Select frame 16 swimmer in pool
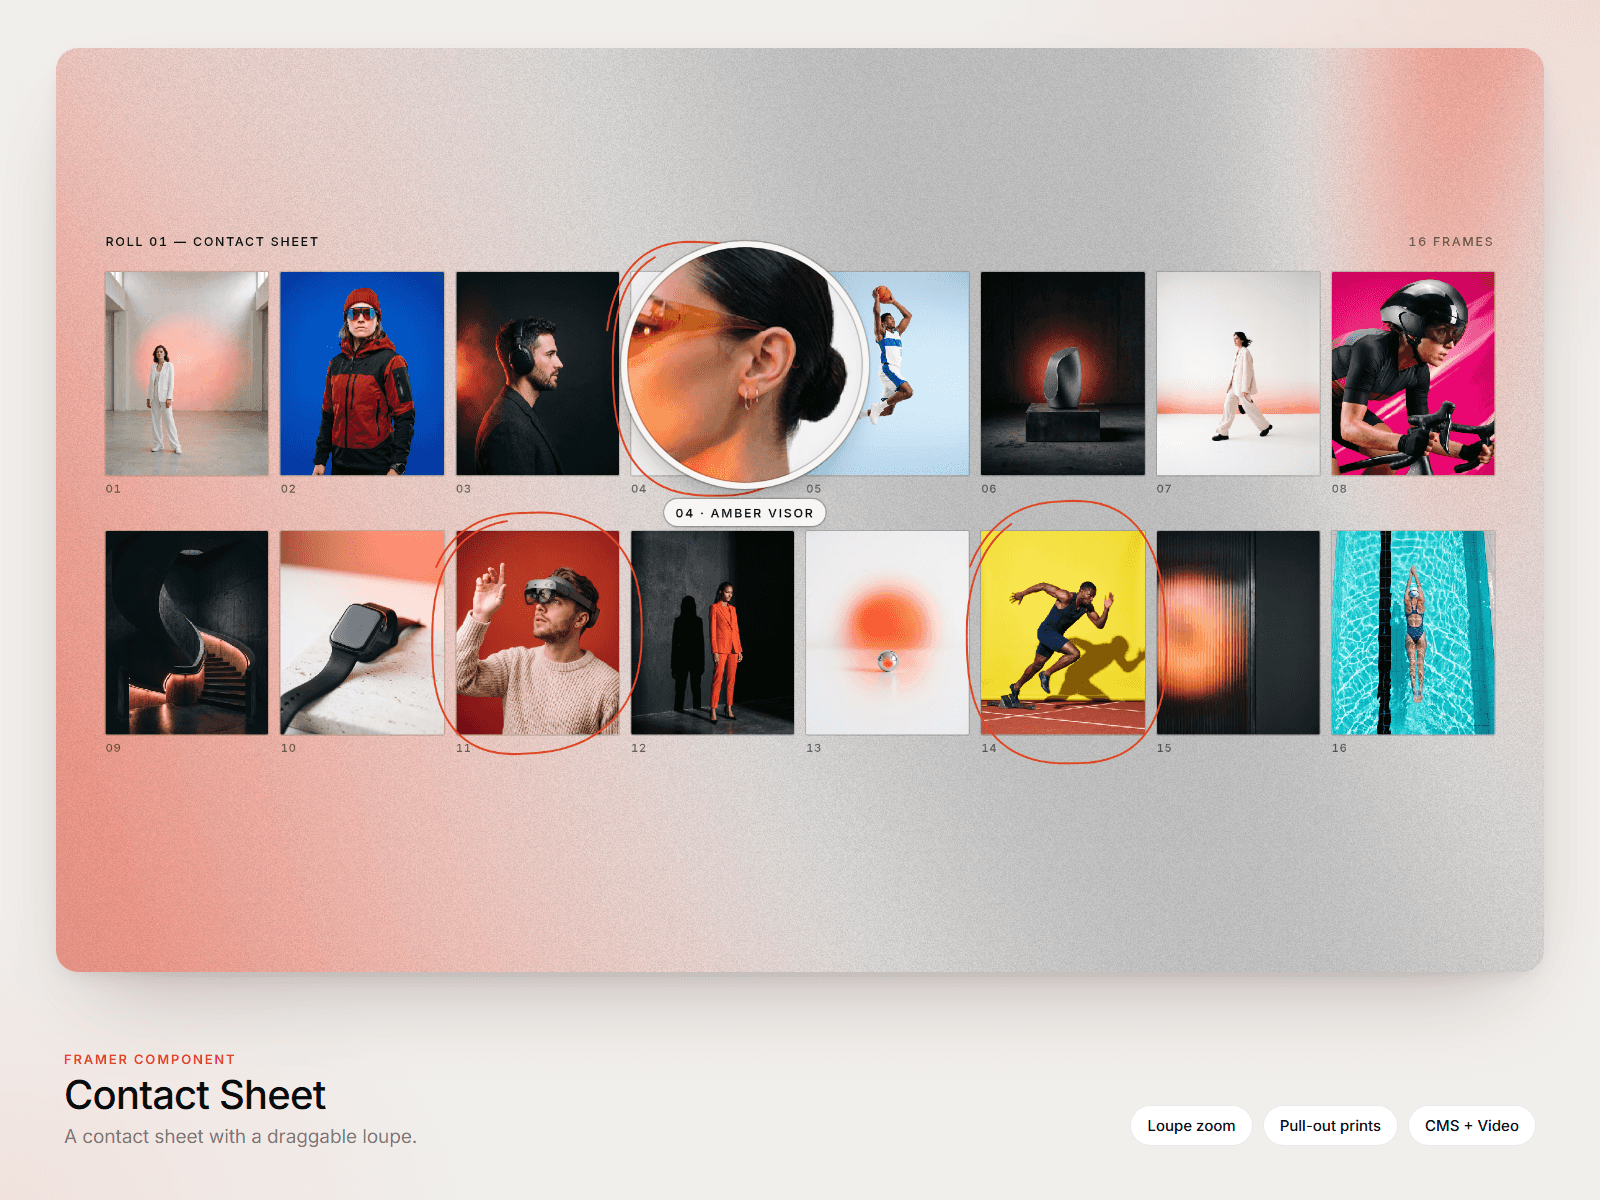1600x1200 pixels. (x=1413, y=632)
